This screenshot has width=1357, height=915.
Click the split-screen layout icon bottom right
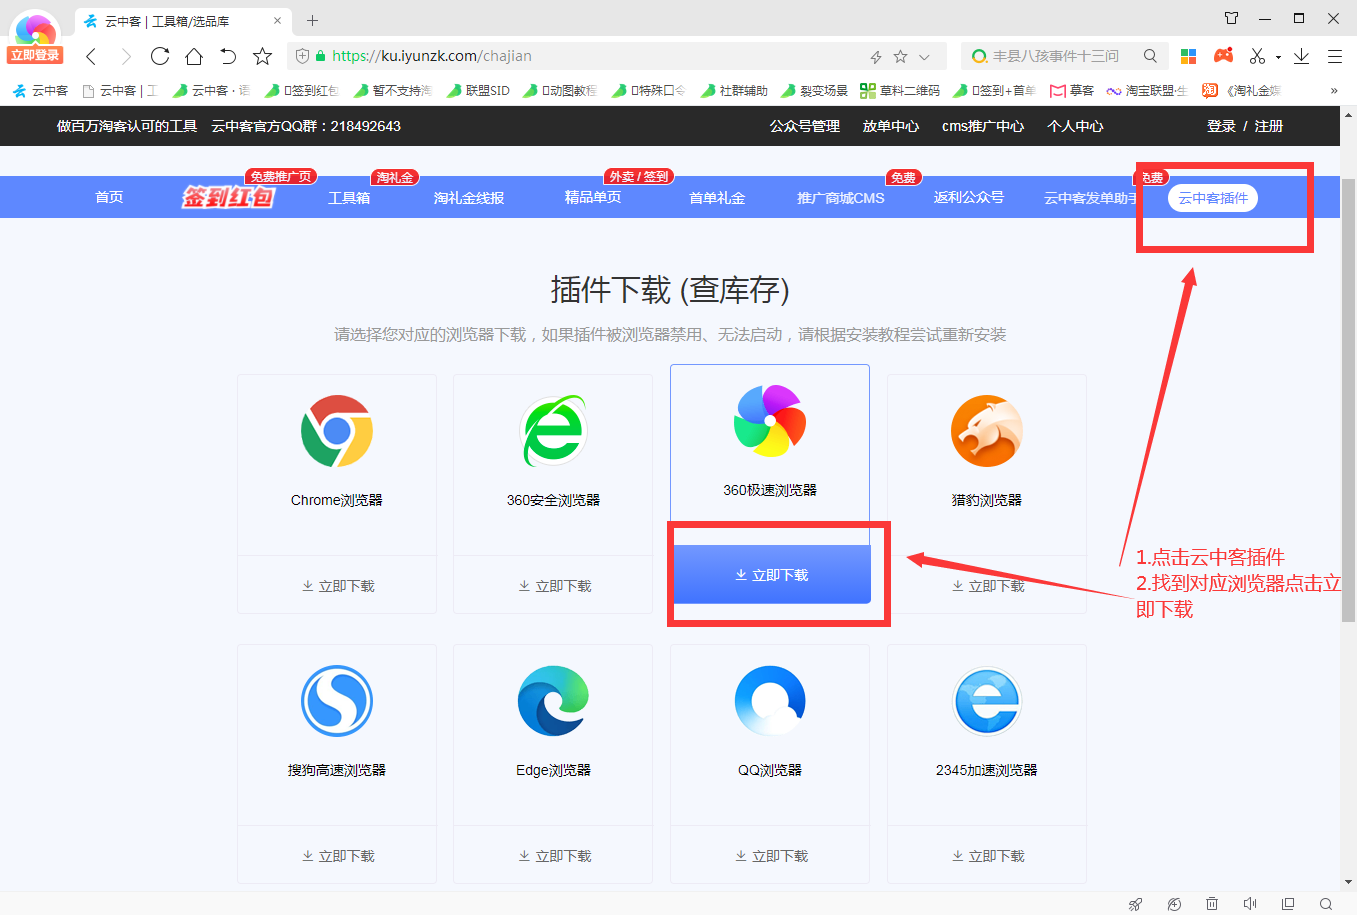[x=1290, y=903]
